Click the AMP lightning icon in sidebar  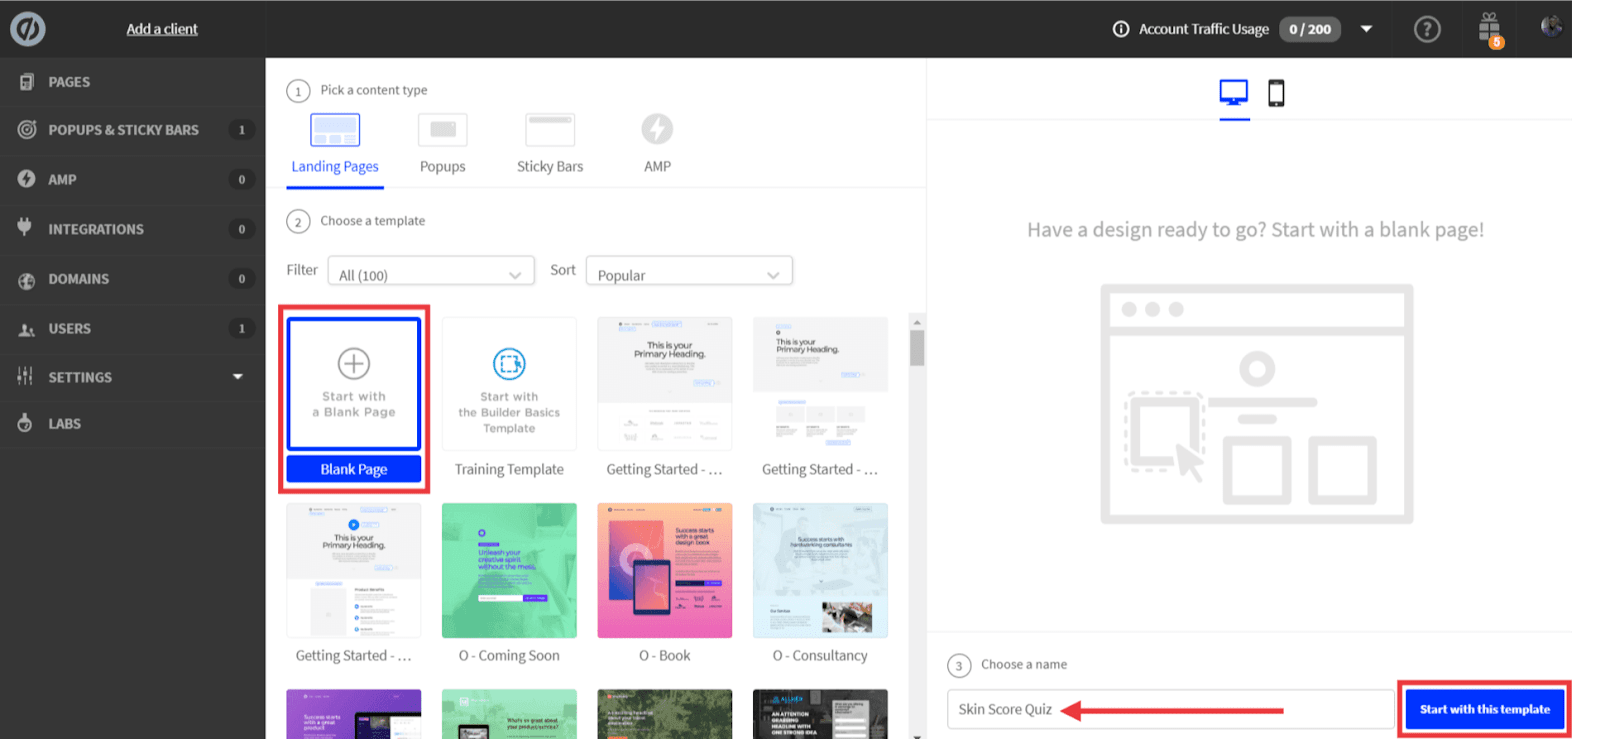coord(27,179)
